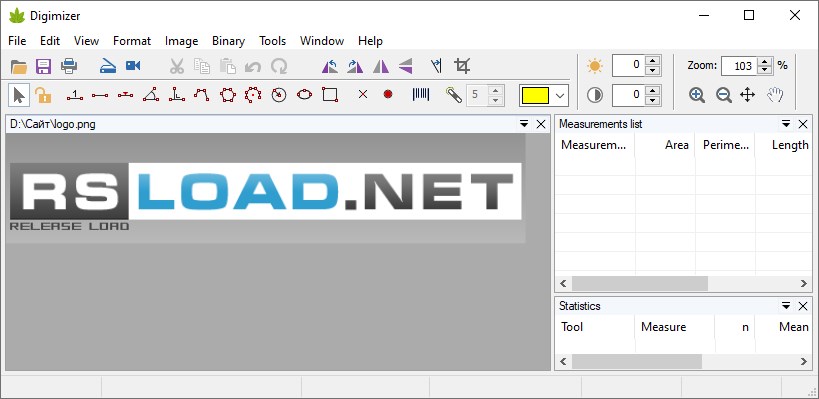
Task: Select the Ellipse tool
Action: pyautogui.click(x=305, y=95)
